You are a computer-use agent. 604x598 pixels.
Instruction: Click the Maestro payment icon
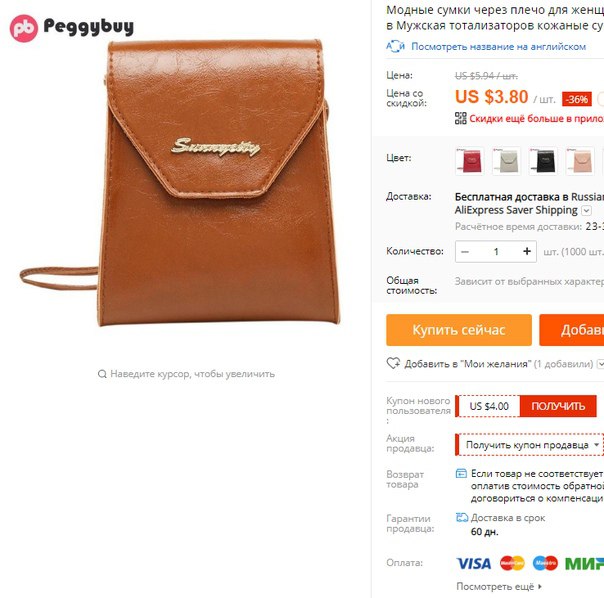click(545, 563)
